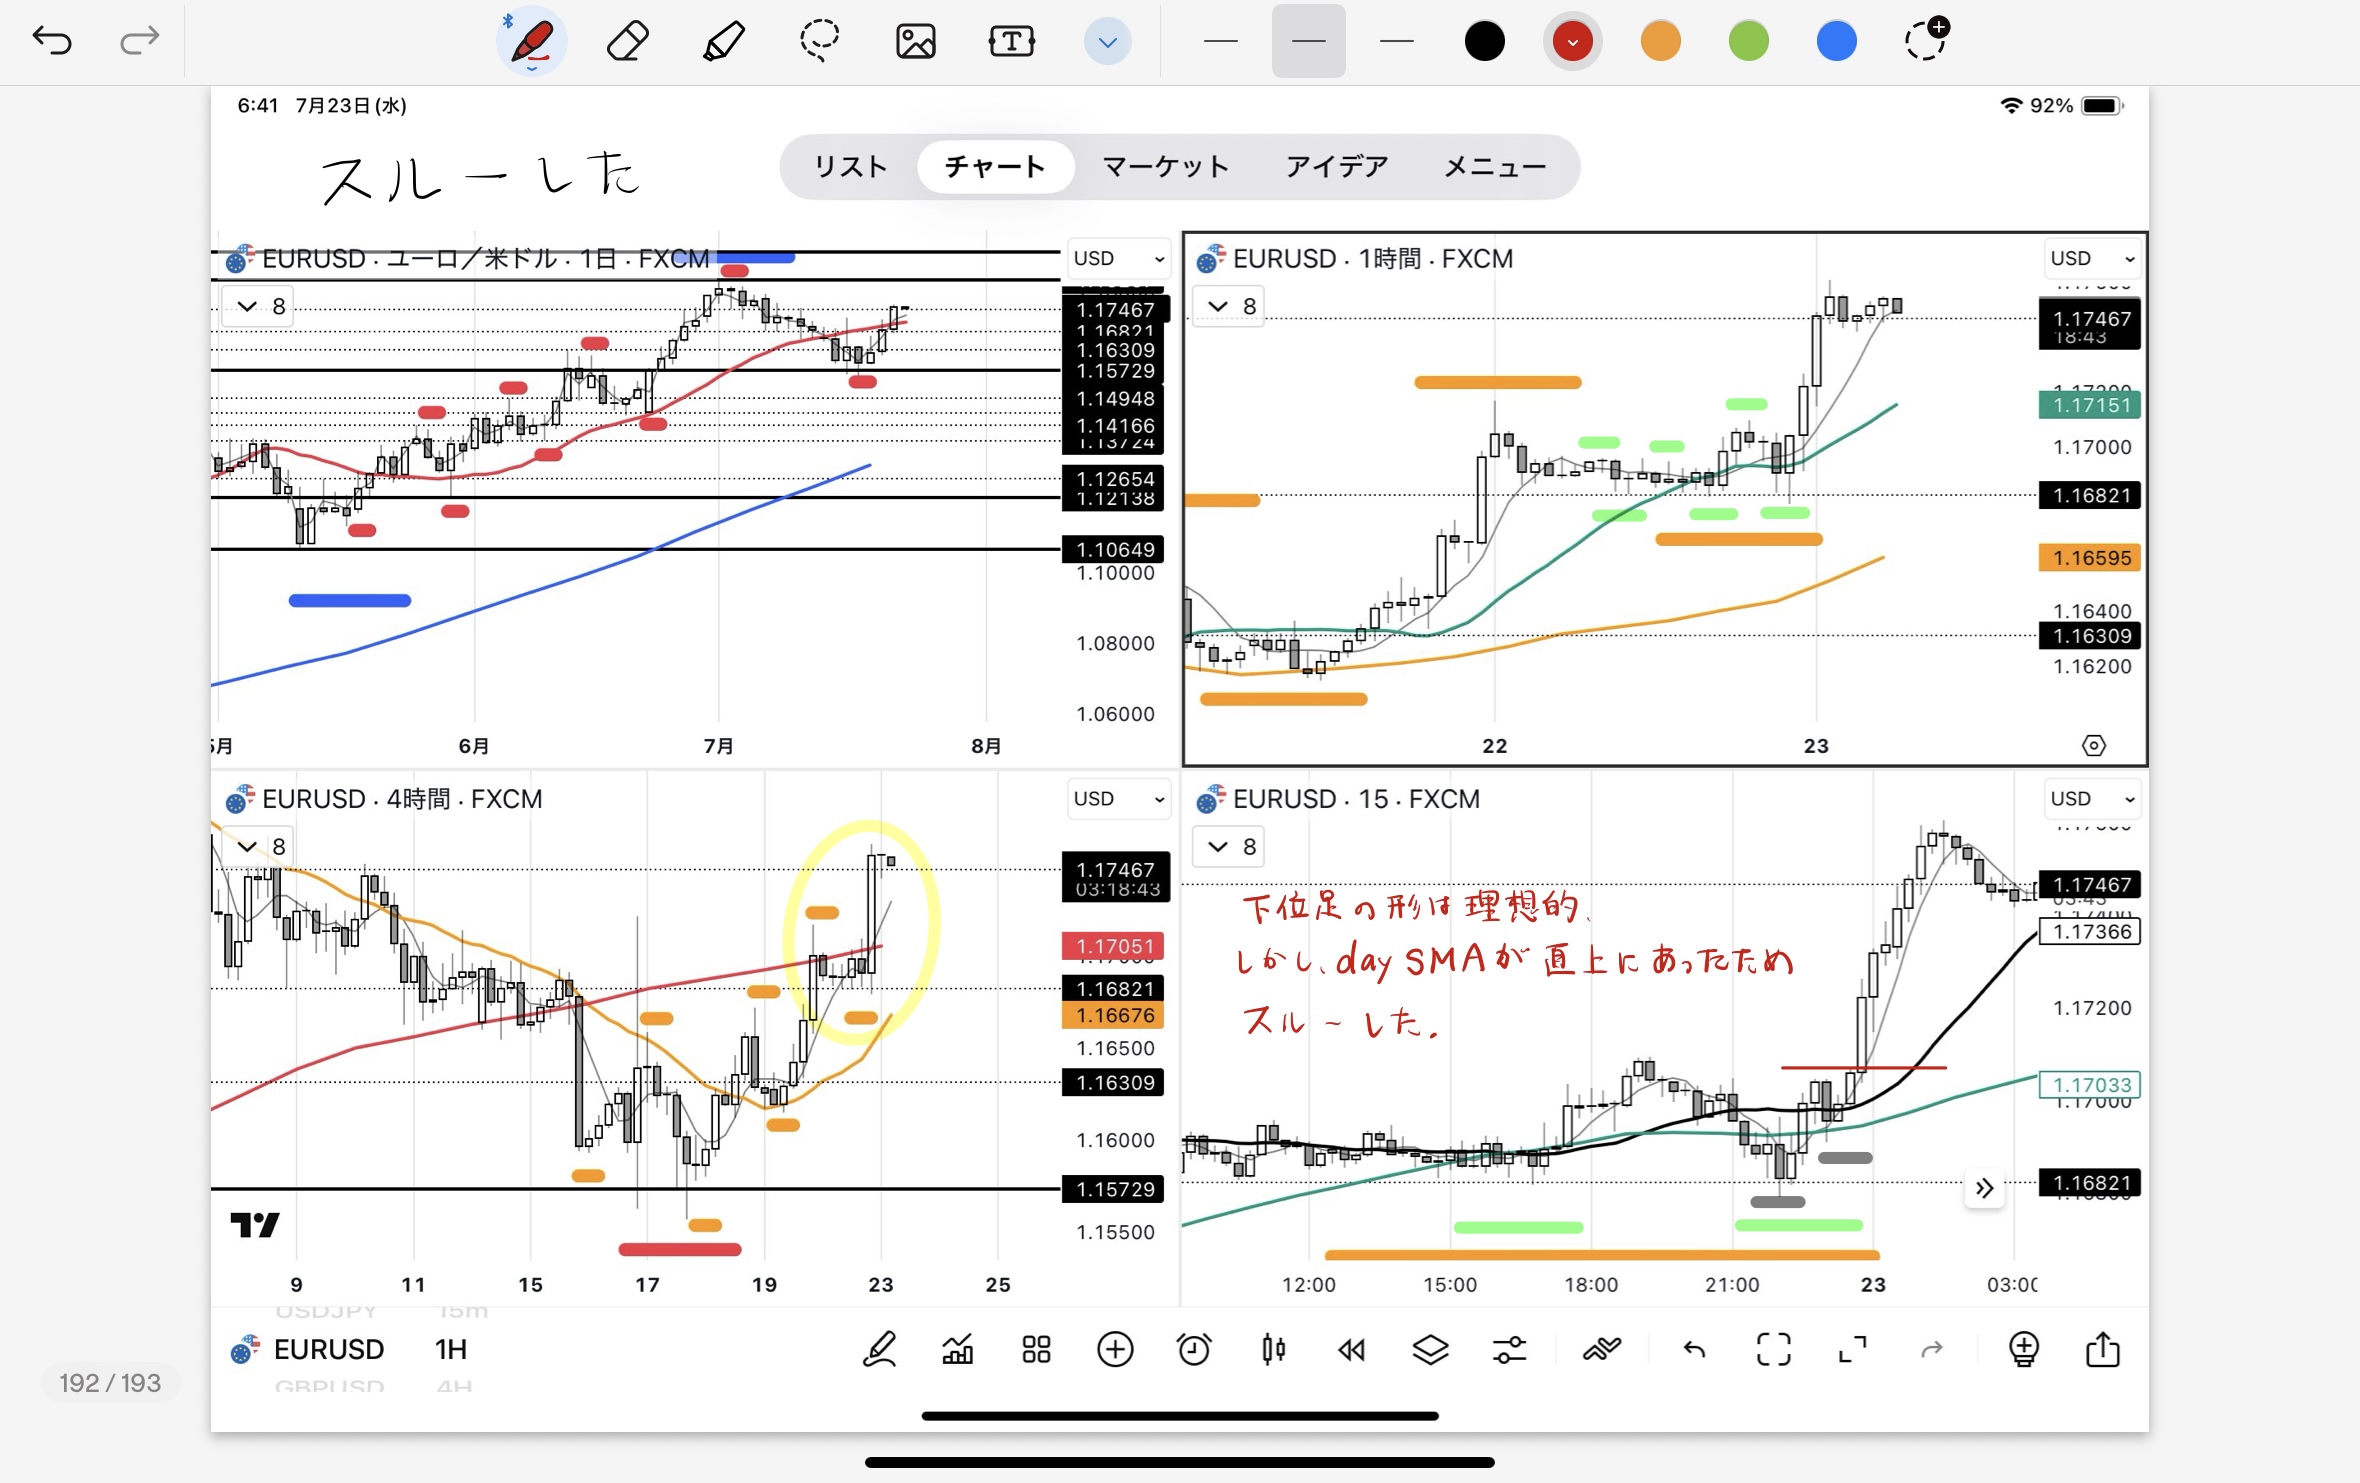2360x1483 pixels.
Task: Pick the orange pen color
Action: tap(1660, 42)
